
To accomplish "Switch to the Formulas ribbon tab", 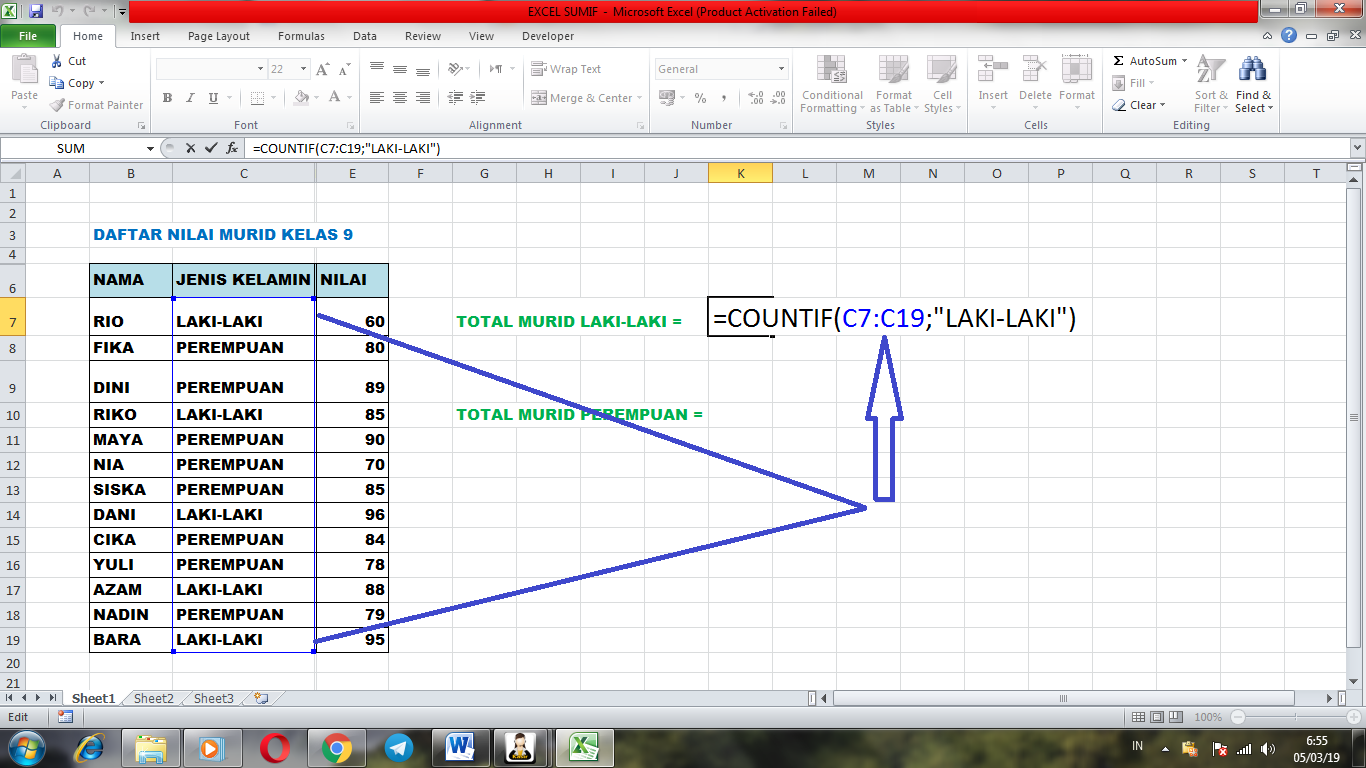I will (300, 36).
